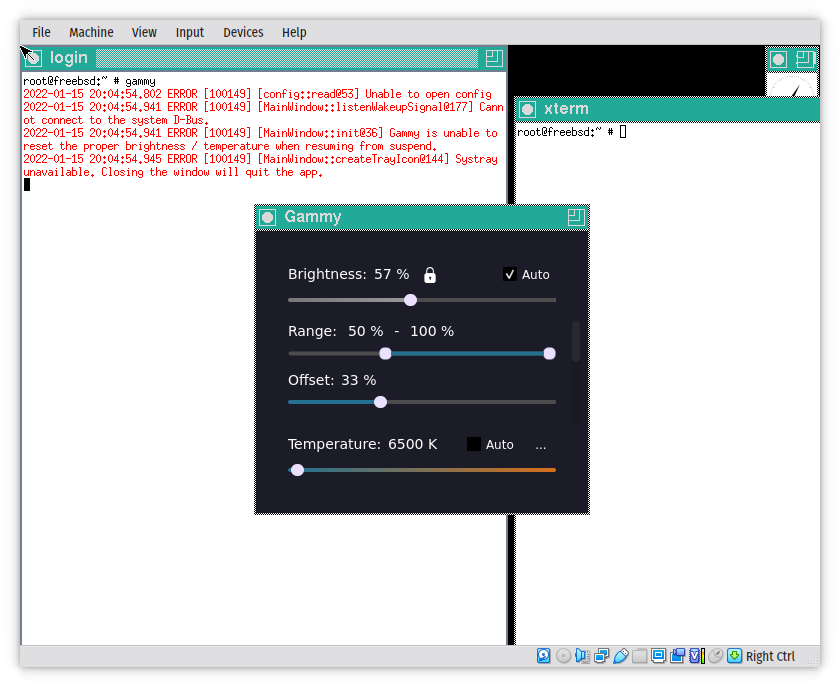Open the Gammy window menu circle button

tap(268, 217)
